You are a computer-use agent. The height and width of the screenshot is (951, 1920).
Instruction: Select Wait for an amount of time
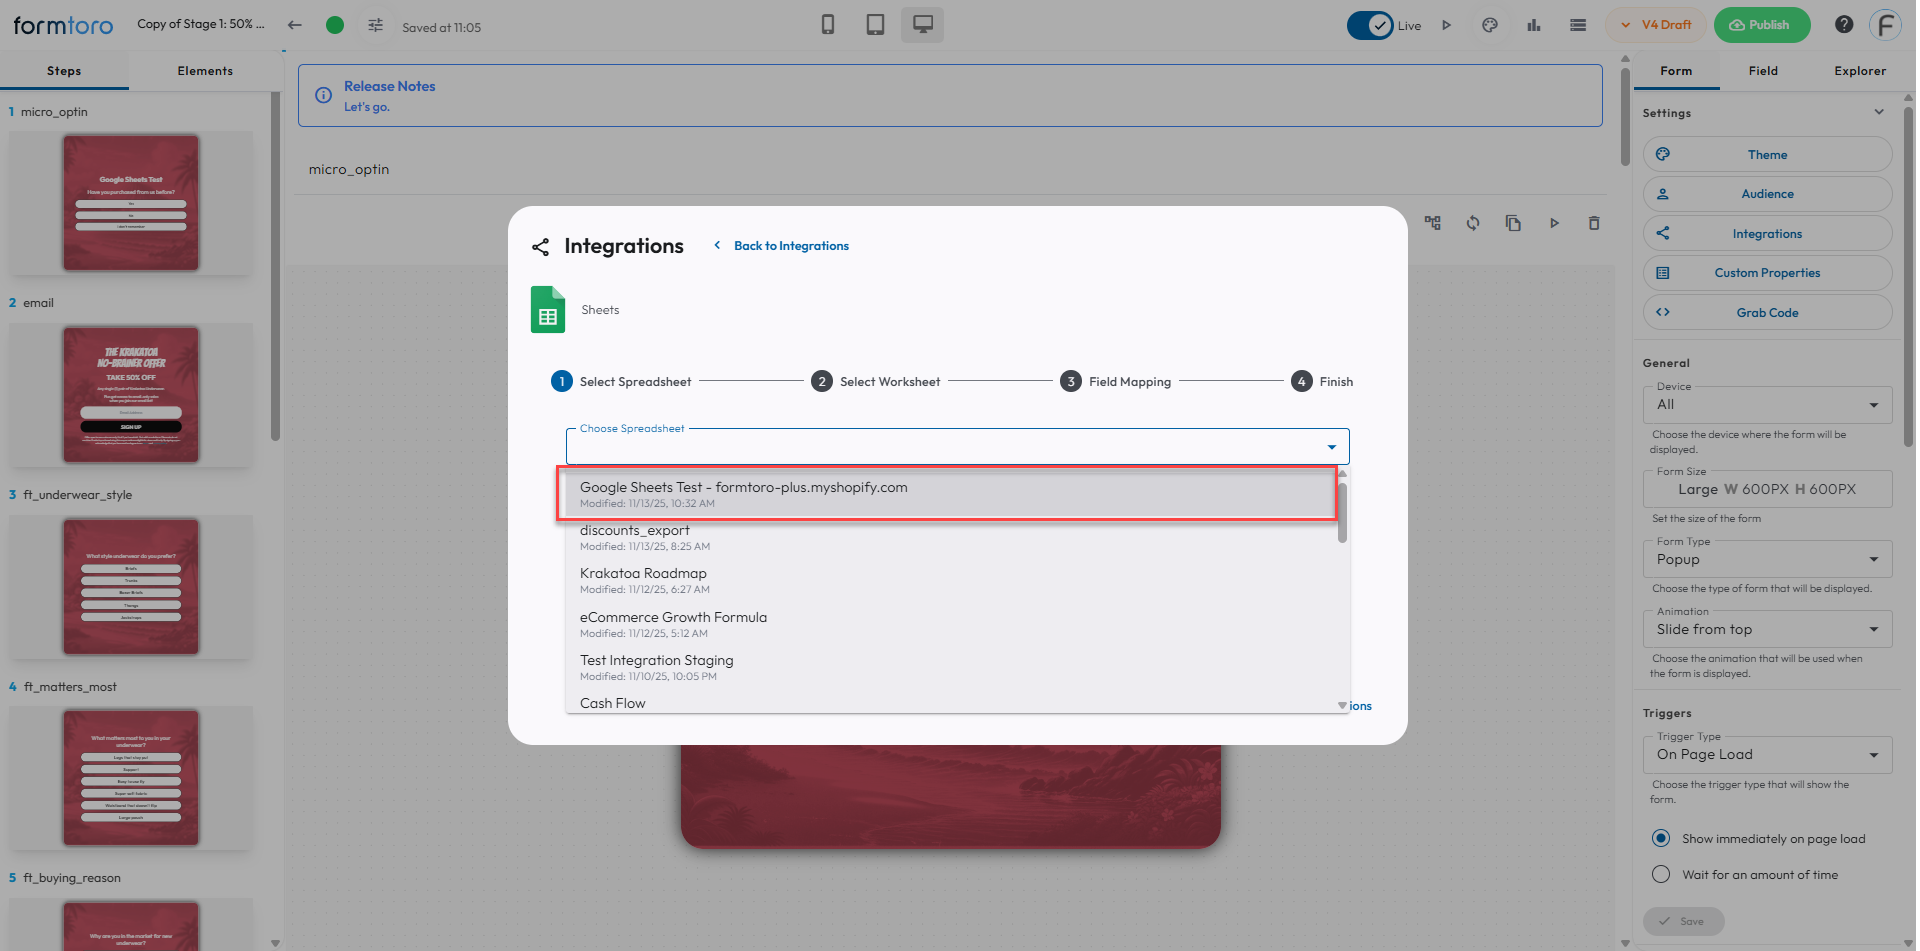1661,874
